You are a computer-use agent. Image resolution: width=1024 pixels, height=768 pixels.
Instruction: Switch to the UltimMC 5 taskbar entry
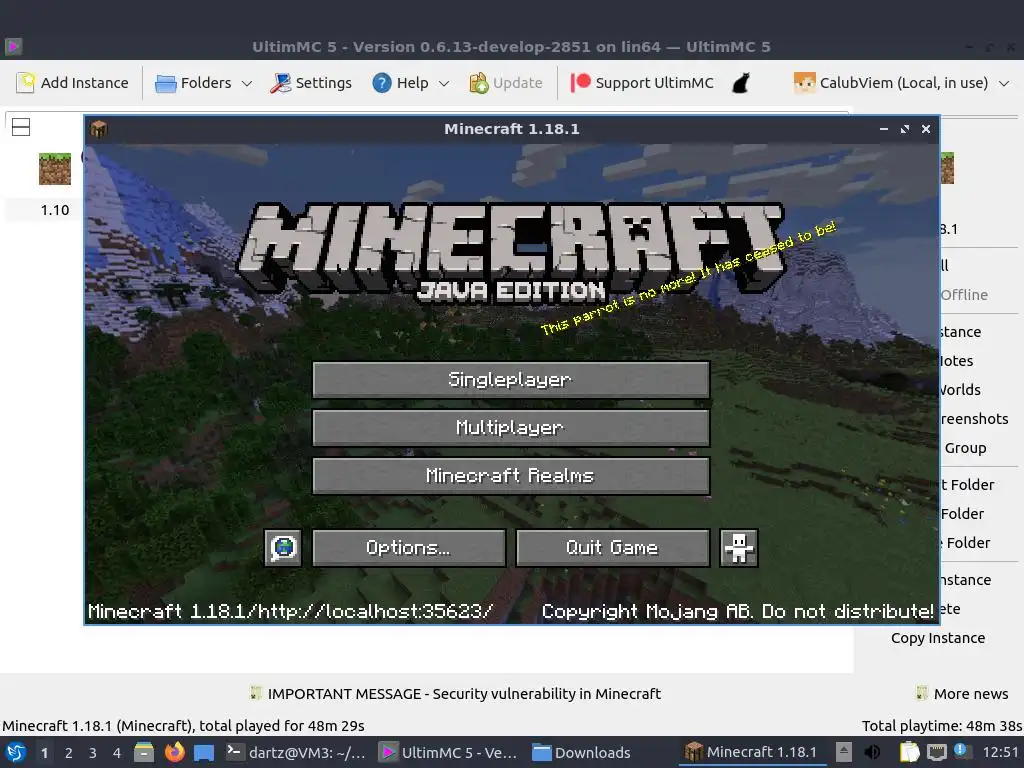(x=449, y=752)
